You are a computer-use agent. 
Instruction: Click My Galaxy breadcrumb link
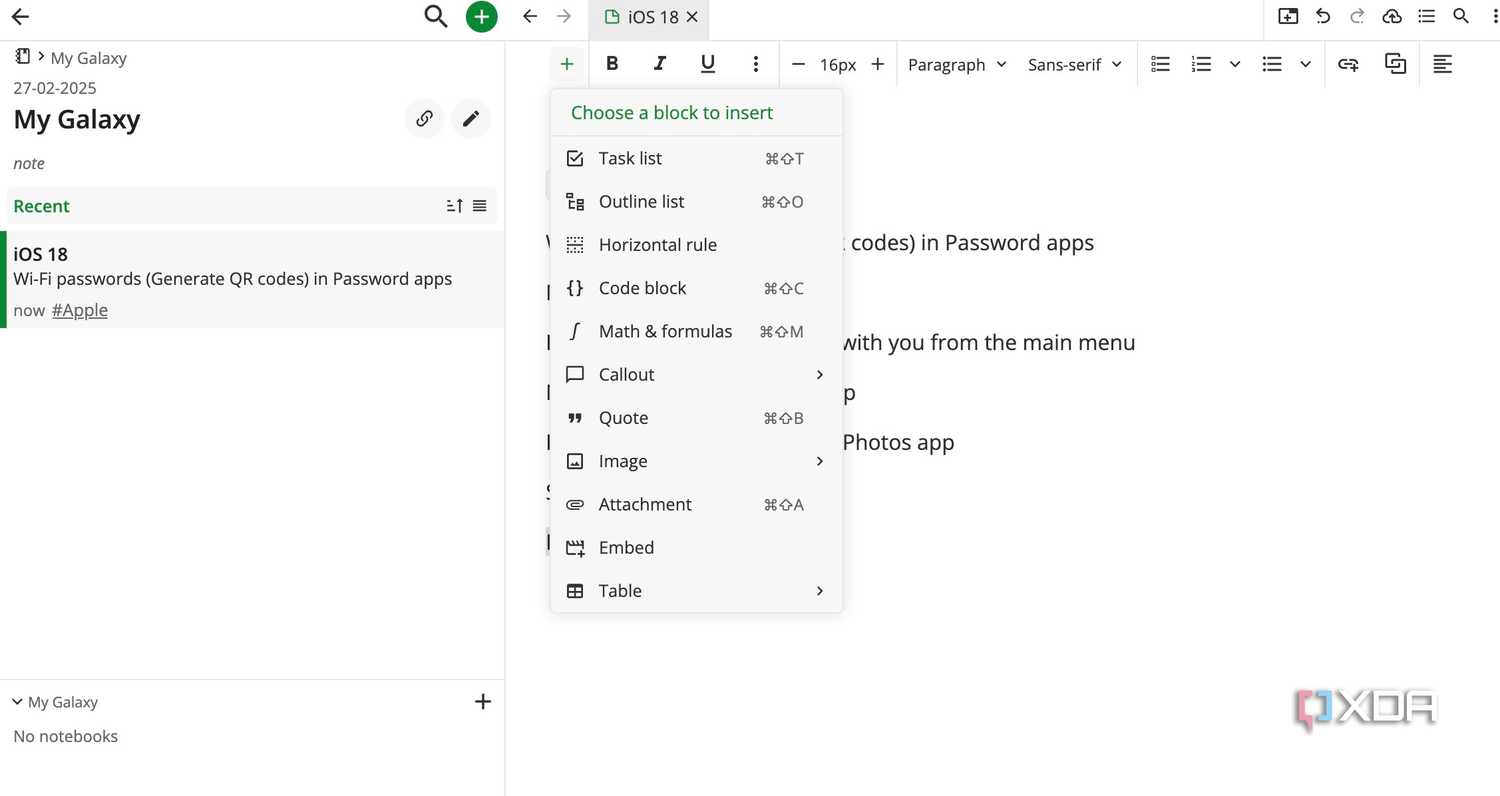click(x=89, y=58)
